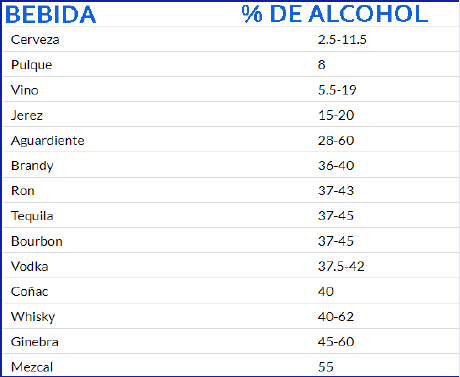Click the 37.5-42 value for Vodka
460x377 pixels.
coord(341,266)
